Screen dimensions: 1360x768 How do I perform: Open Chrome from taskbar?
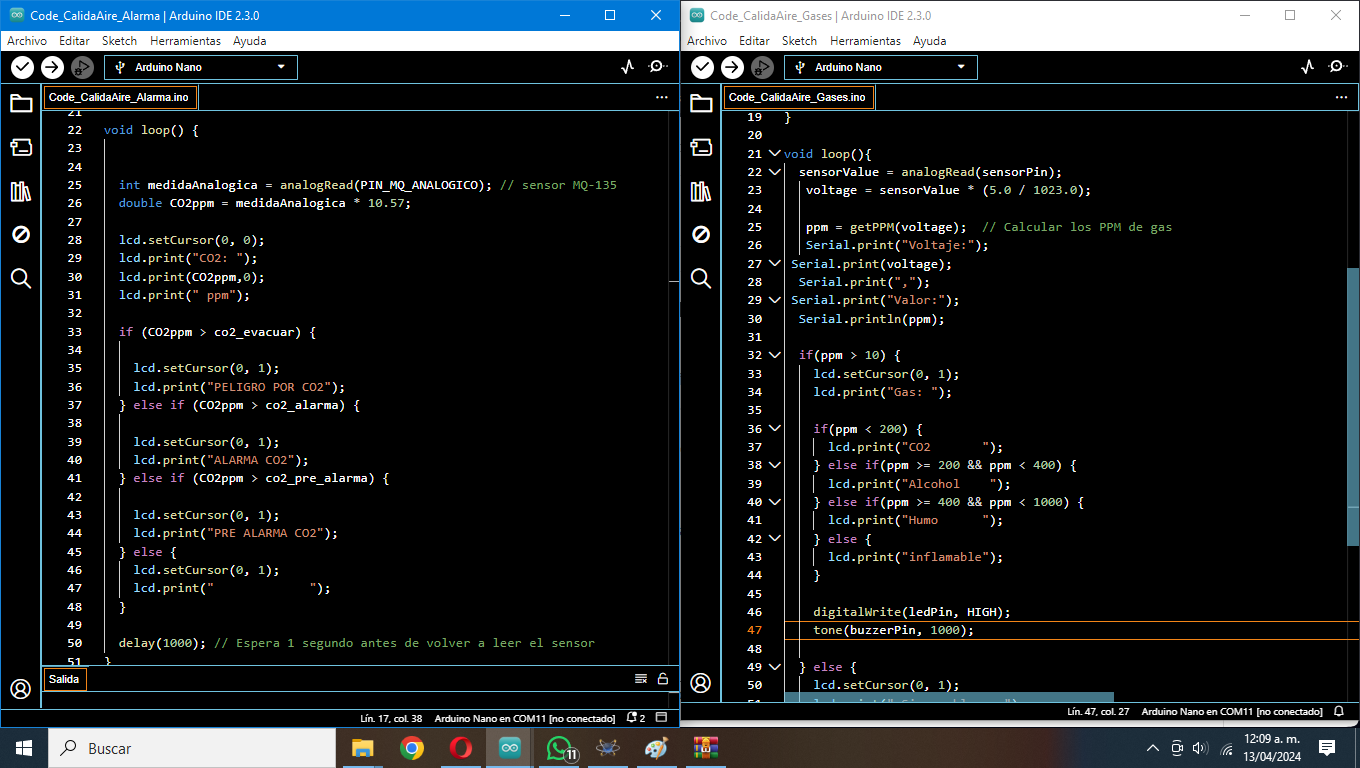(x=411, y=748)
